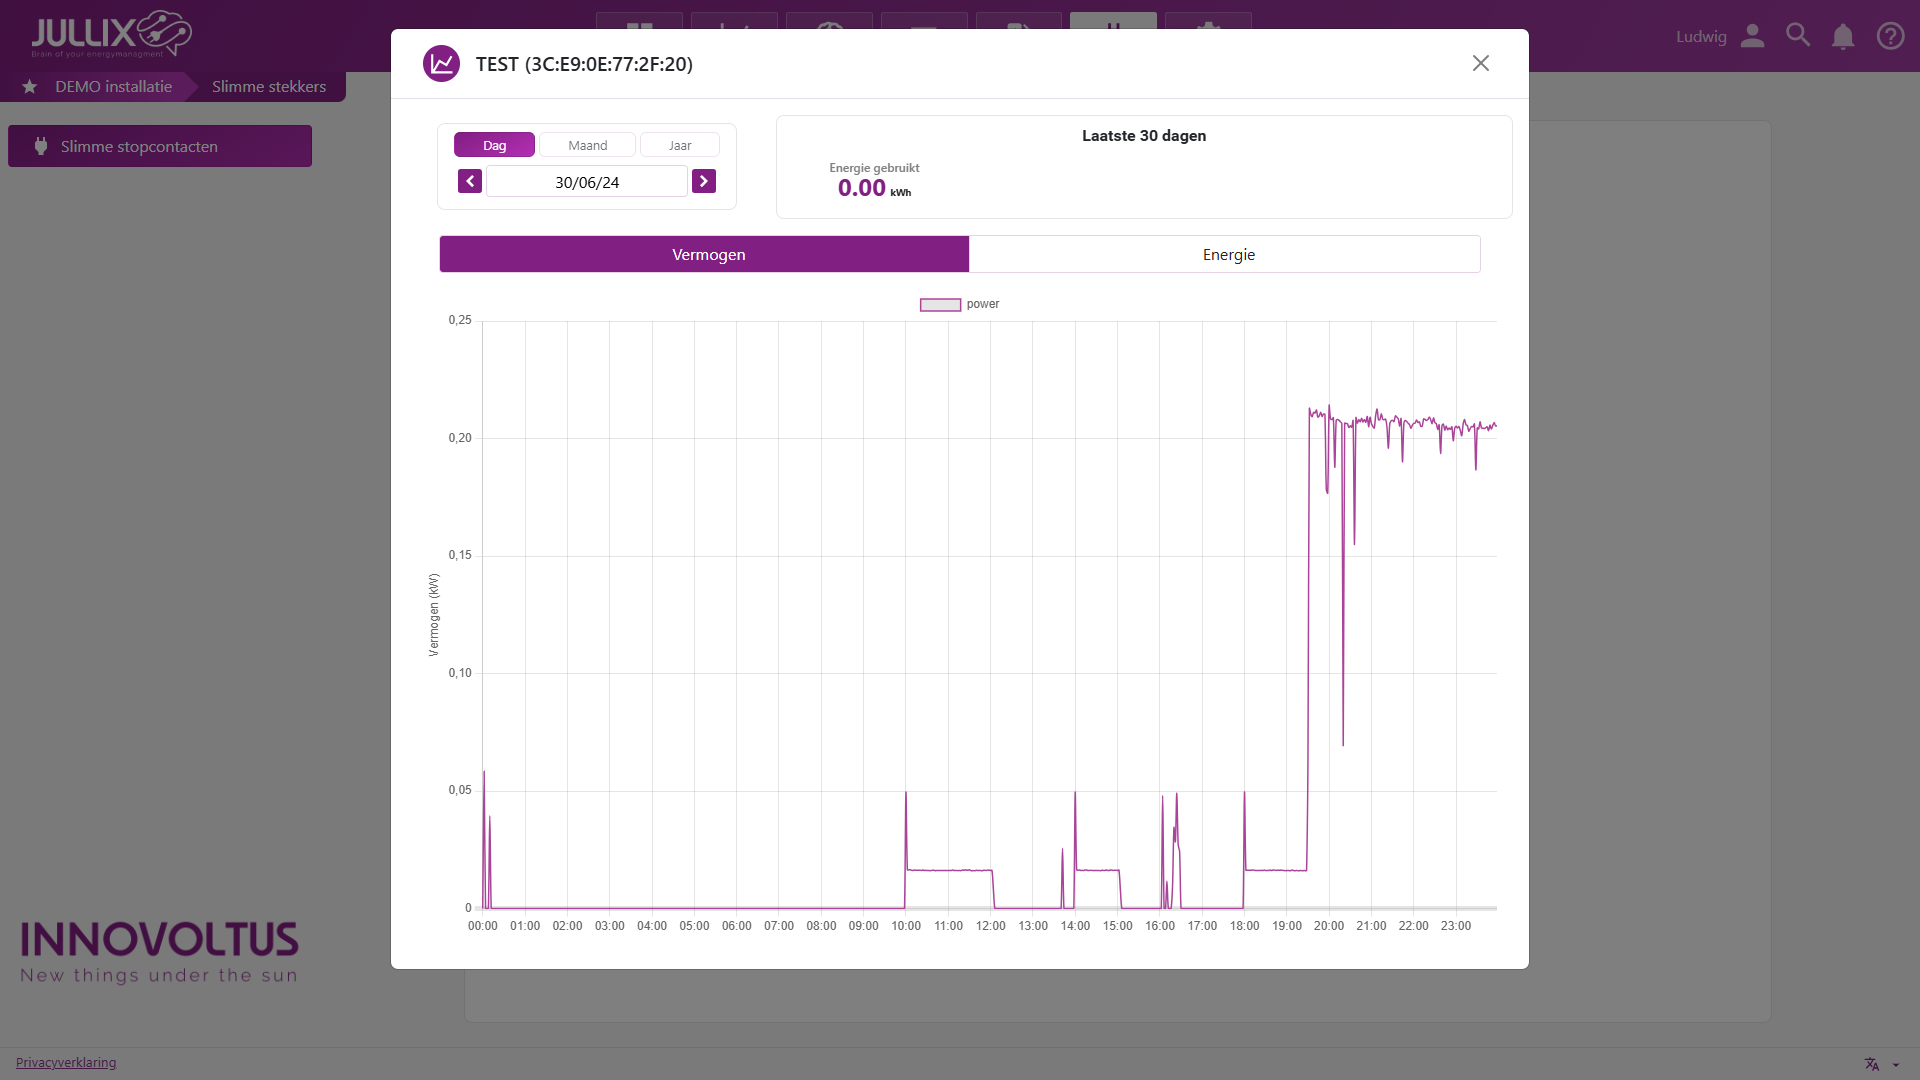The image size is (1920, 1080).
Task: Open the help question mark icon
Action: [x=1890, y=36]
